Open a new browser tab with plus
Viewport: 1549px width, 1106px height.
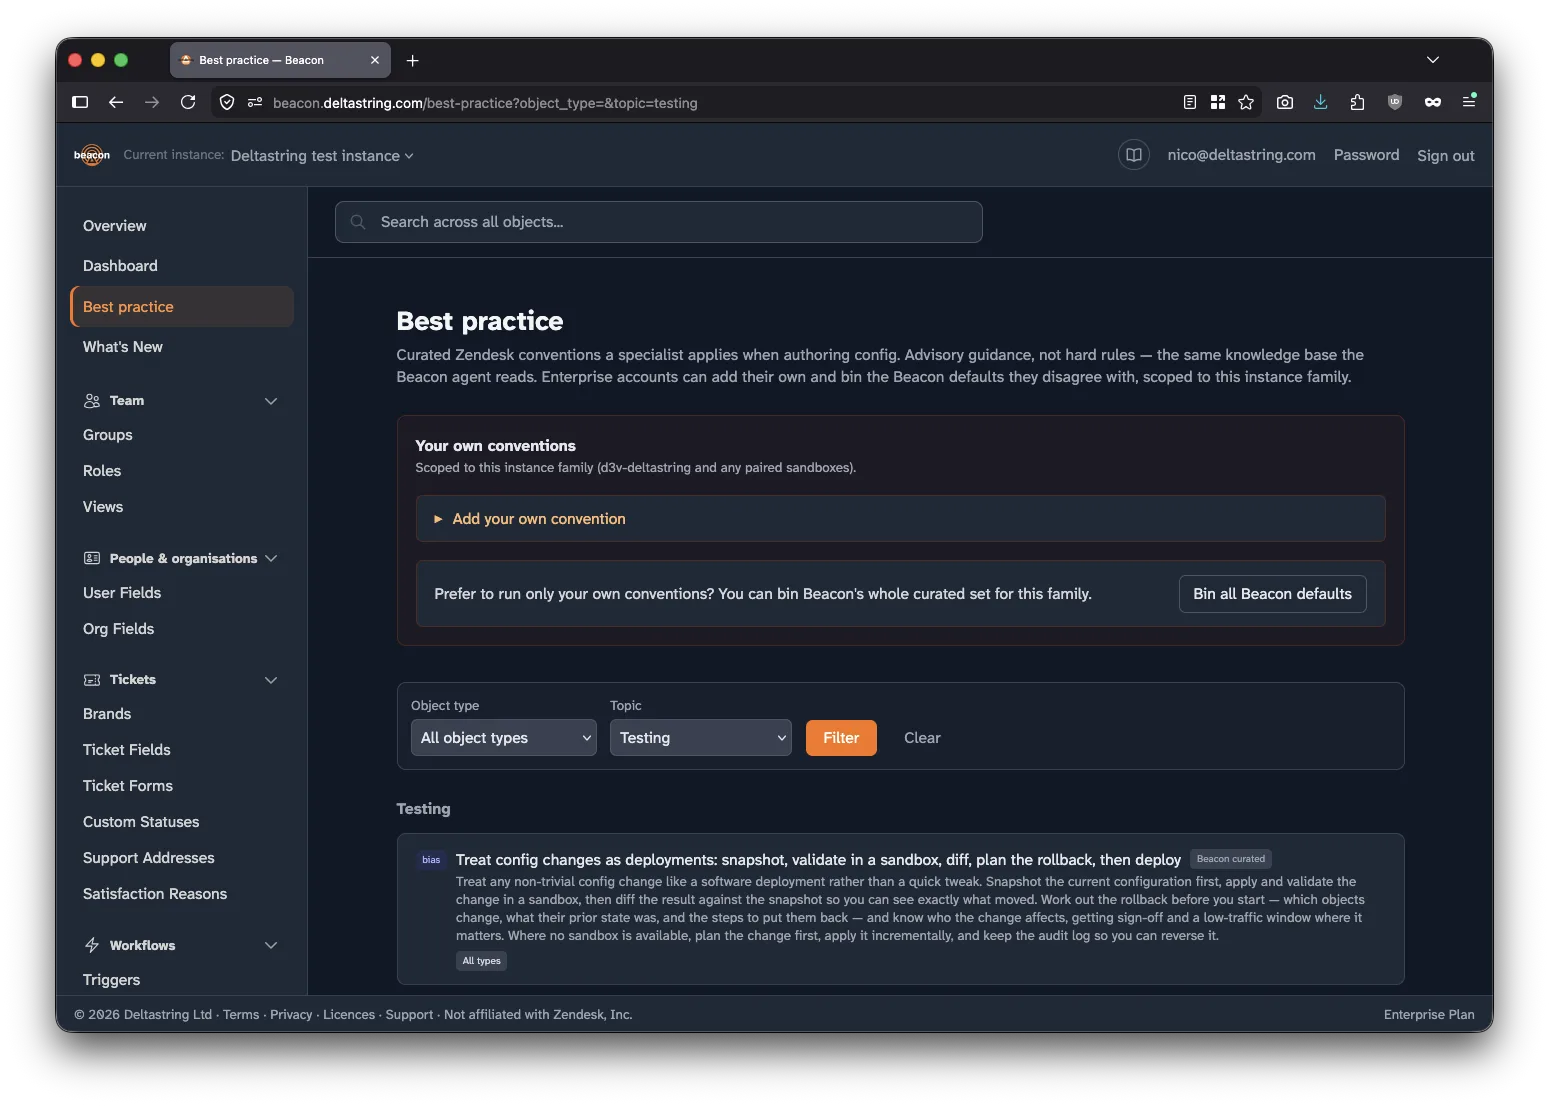pyautogui.click(x=412, y=60)
